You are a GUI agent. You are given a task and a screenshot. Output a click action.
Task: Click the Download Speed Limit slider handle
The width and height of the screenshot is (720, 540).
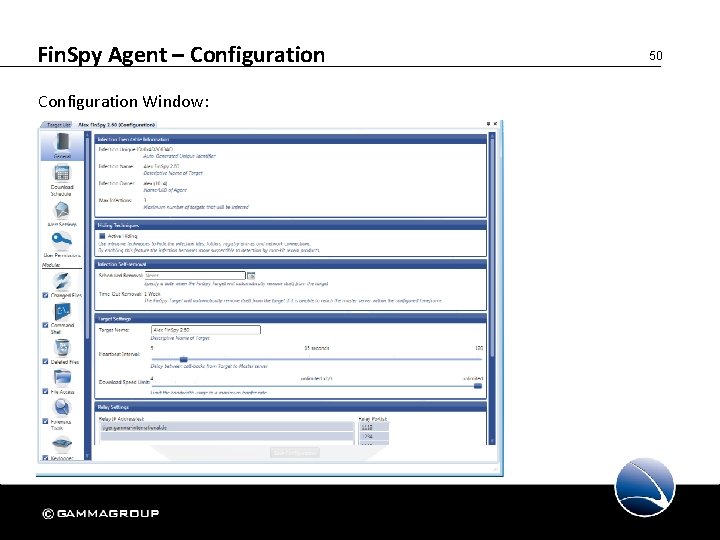coord(478,386)
